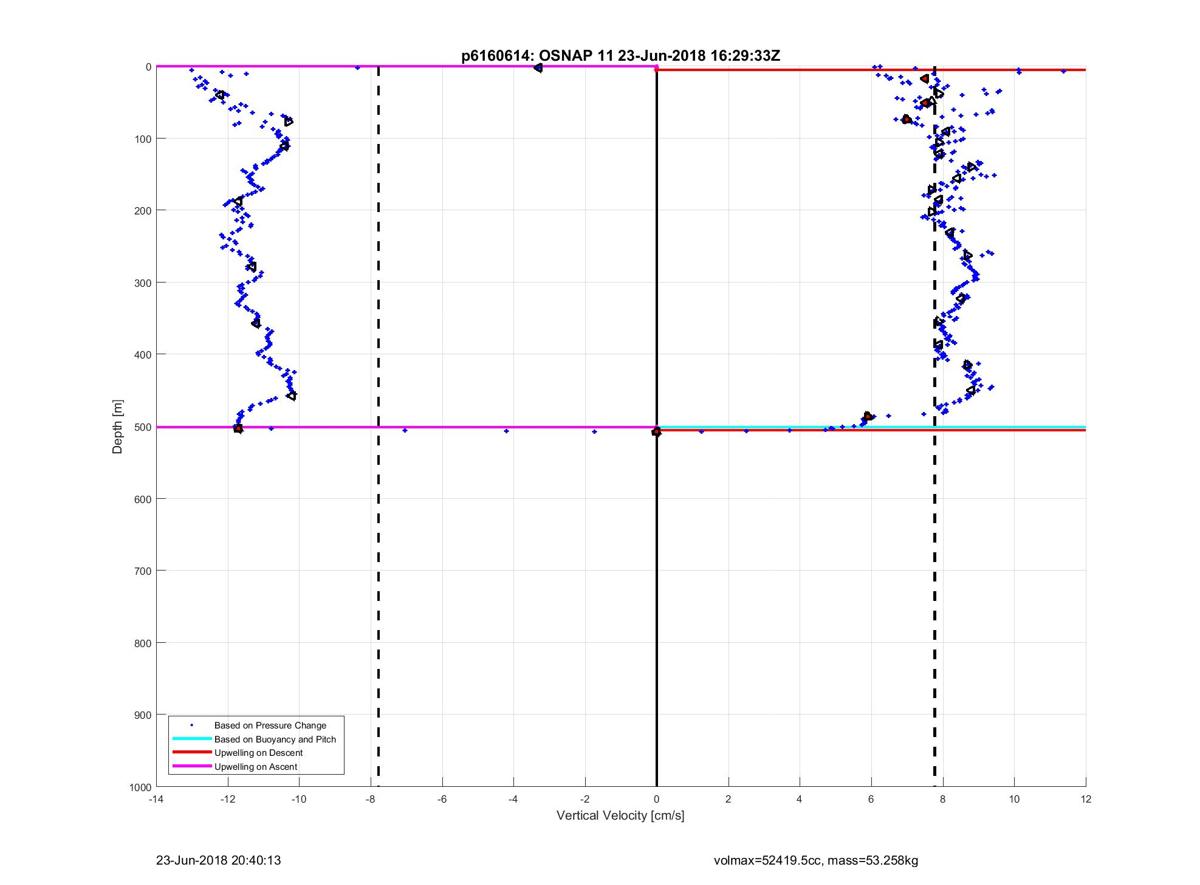The image size is (1200, 885).
Task: Click the '23-Jun-2018 20:40:13' timestamp text
Action: coord(218,860)
